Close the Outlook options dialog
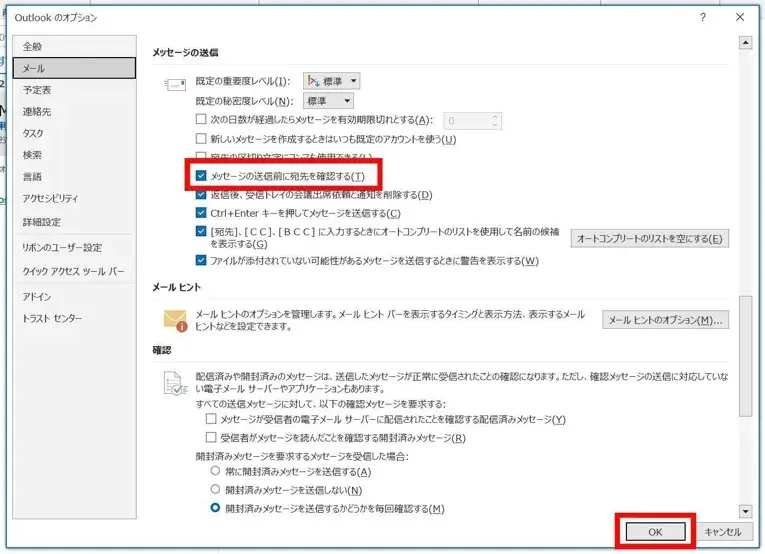 [x=740, y=18]
